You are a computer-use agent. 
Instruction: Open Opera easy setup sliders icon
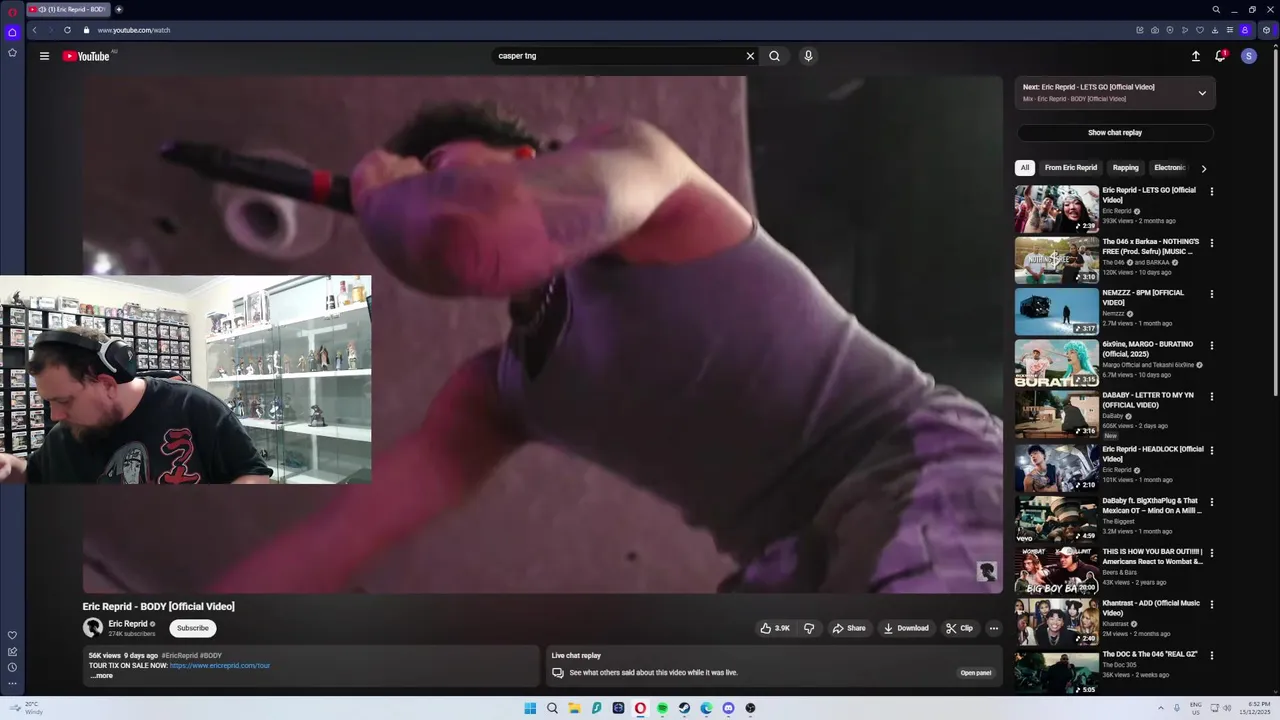(x=1230, y=30)
